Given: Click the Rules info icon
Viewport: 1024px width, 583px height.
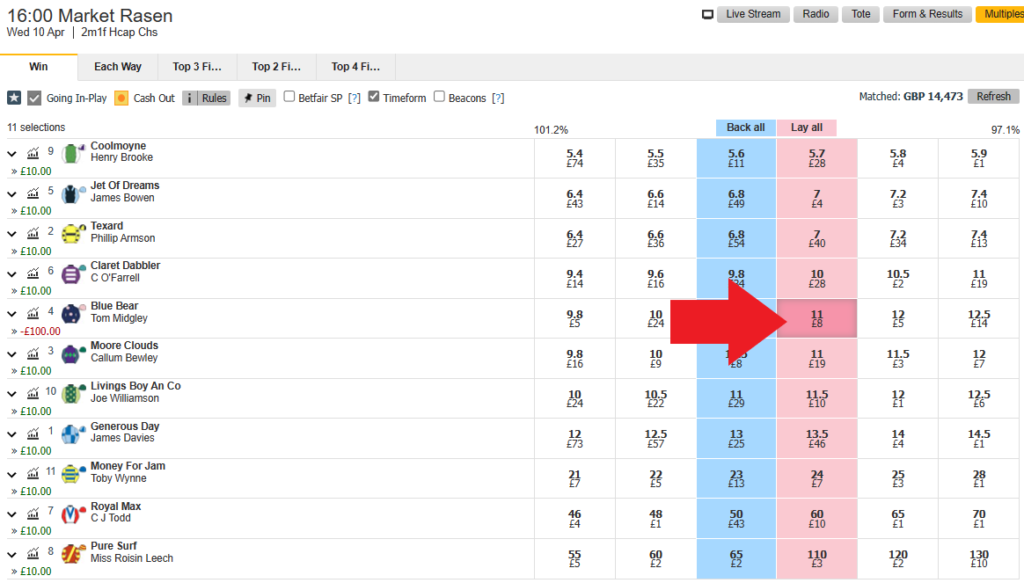Looking at the screenshot, I should tap(189, 98).
